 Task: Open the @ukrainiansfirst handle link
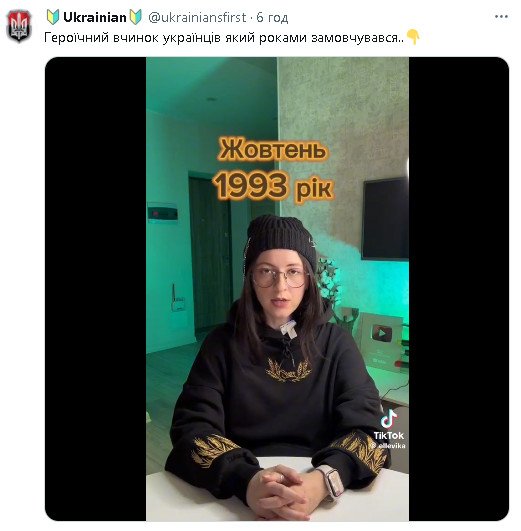coord(197,18)
